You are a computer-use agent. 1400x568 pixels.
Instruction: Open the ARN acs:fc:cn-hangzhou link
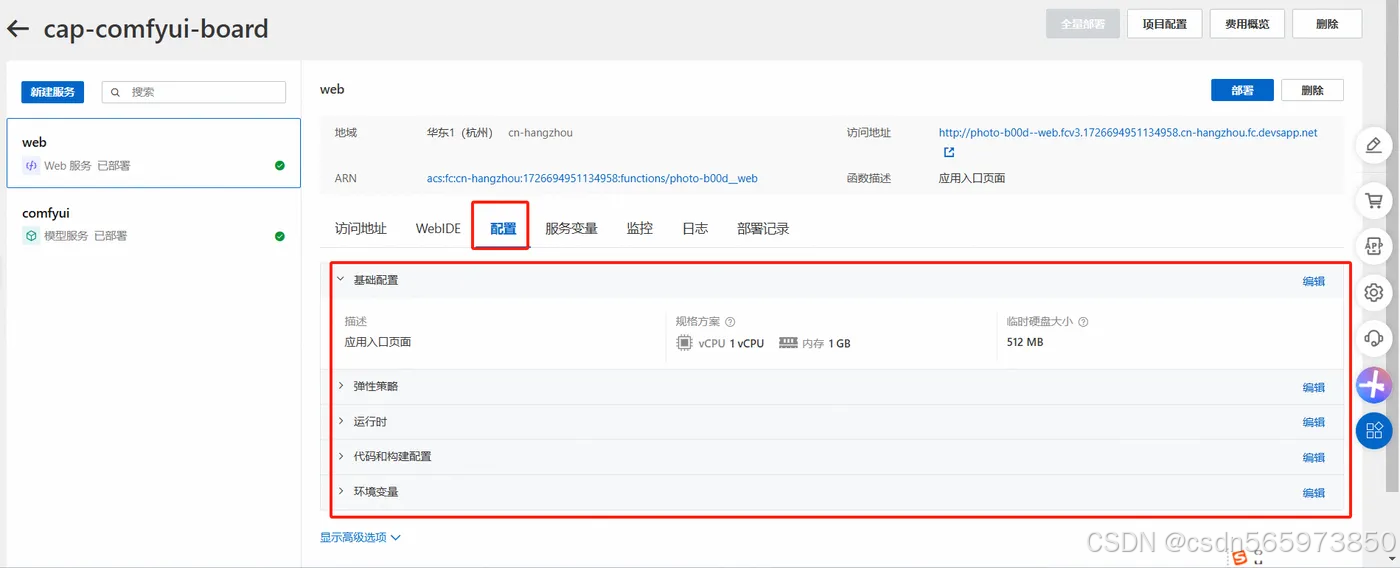pos(592,178)
